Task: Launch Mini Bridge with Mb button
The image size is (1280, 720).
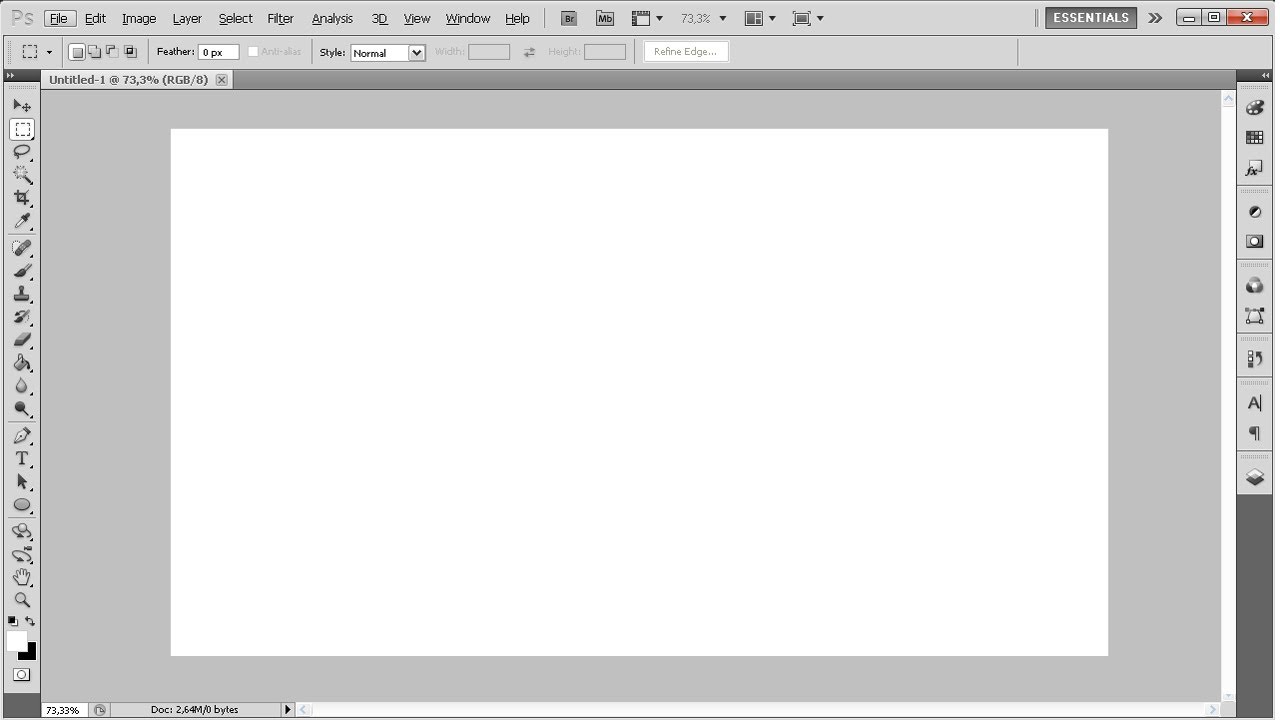Action: 604,18
